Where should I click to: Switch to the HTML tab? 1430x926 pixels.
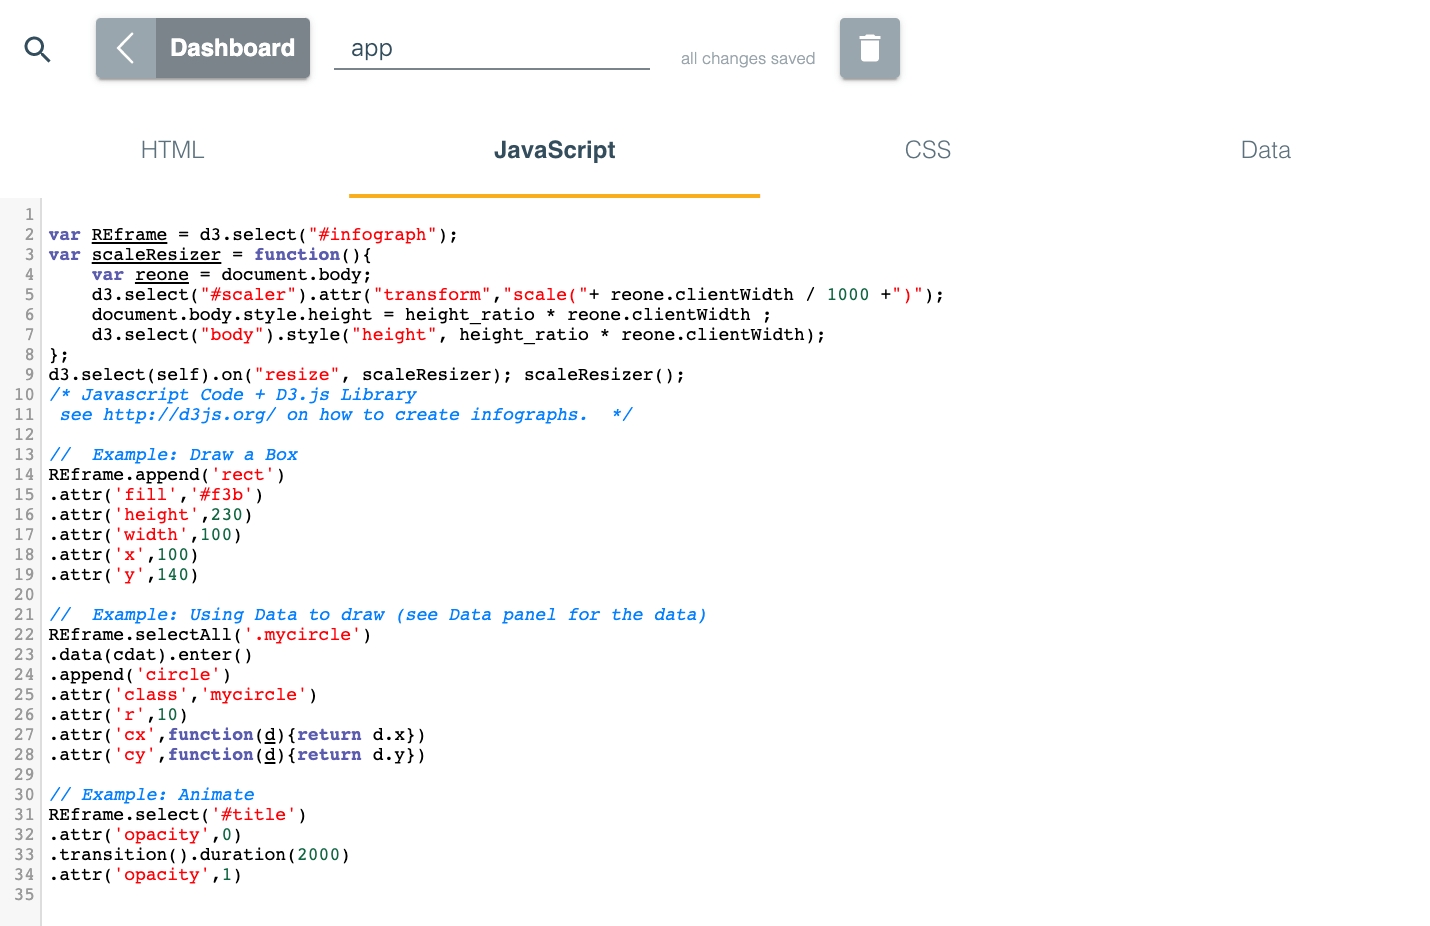[x=172, y=150]
